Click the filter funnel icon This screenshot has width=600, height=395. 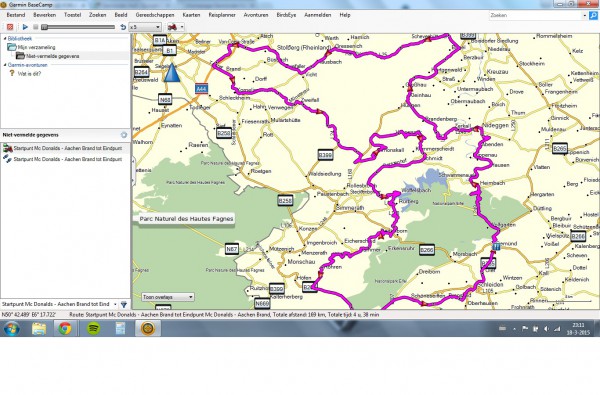click(124, 305)
